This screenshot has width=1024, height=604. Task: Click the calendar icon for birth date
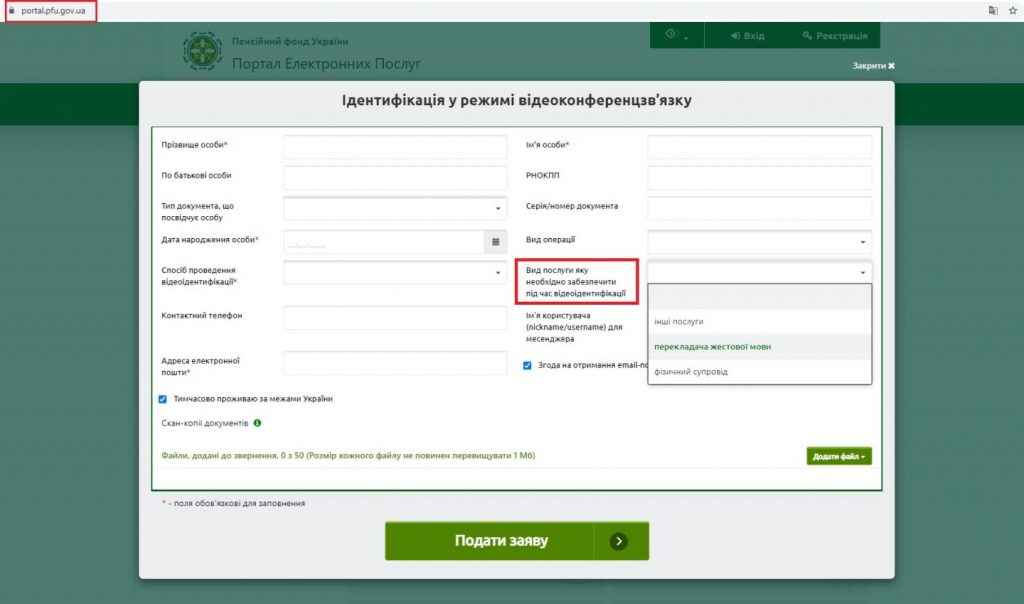496,242
